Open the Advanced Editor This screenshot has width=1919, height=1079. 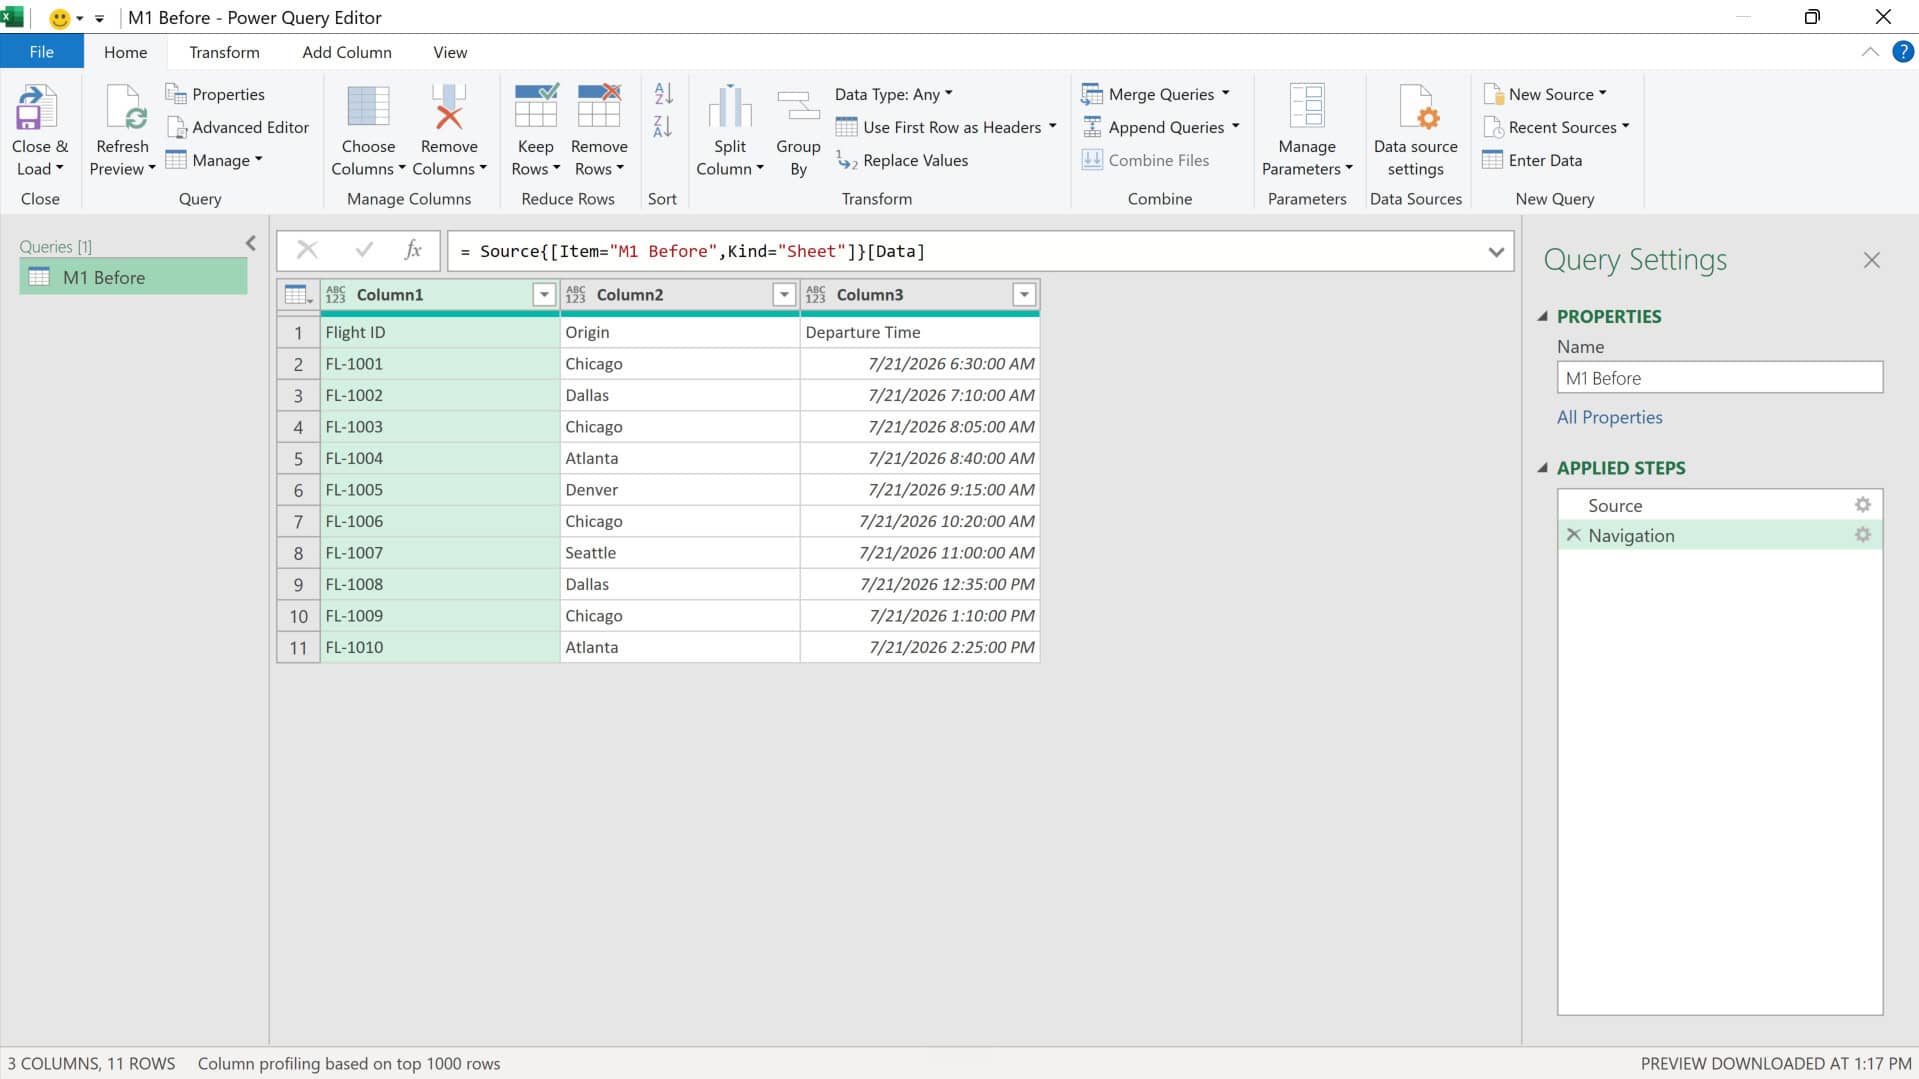tap(238, 127)
